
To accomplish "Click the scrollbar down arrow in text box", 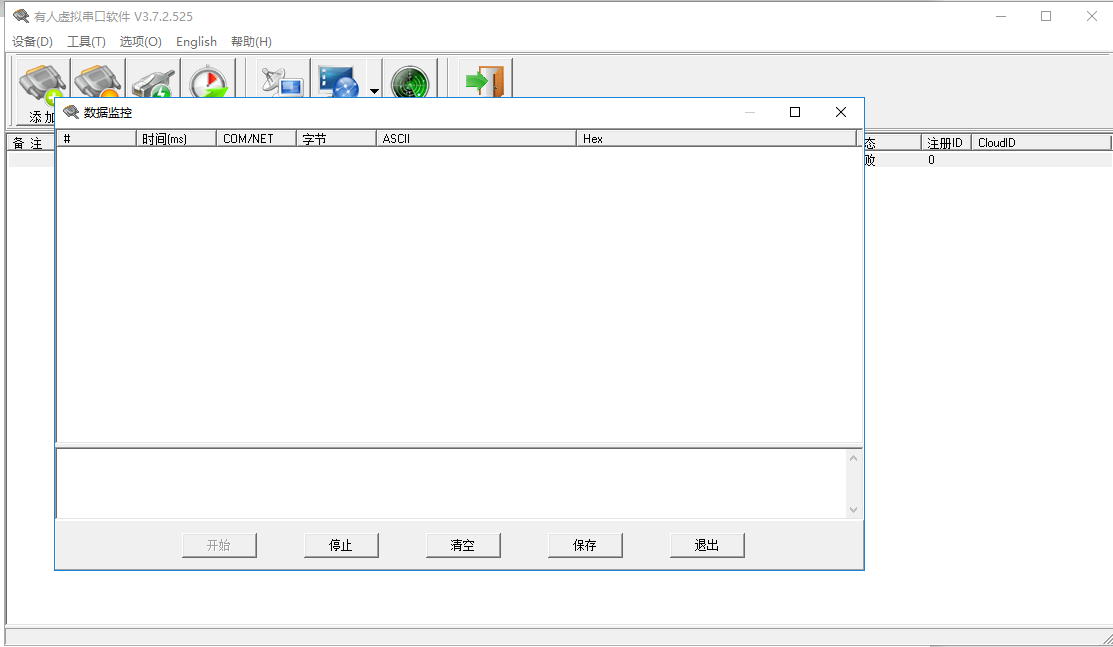I will (x=853, y=510).
